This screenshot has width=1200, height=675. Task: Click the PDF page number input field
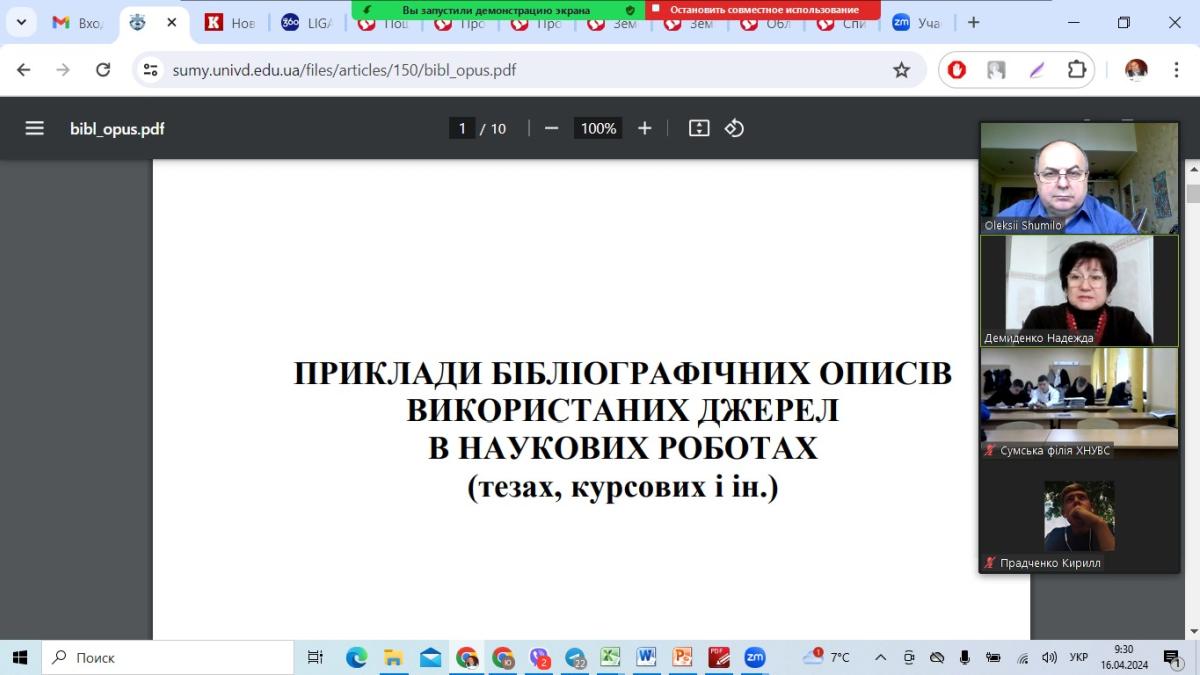(x=462, y=128)
